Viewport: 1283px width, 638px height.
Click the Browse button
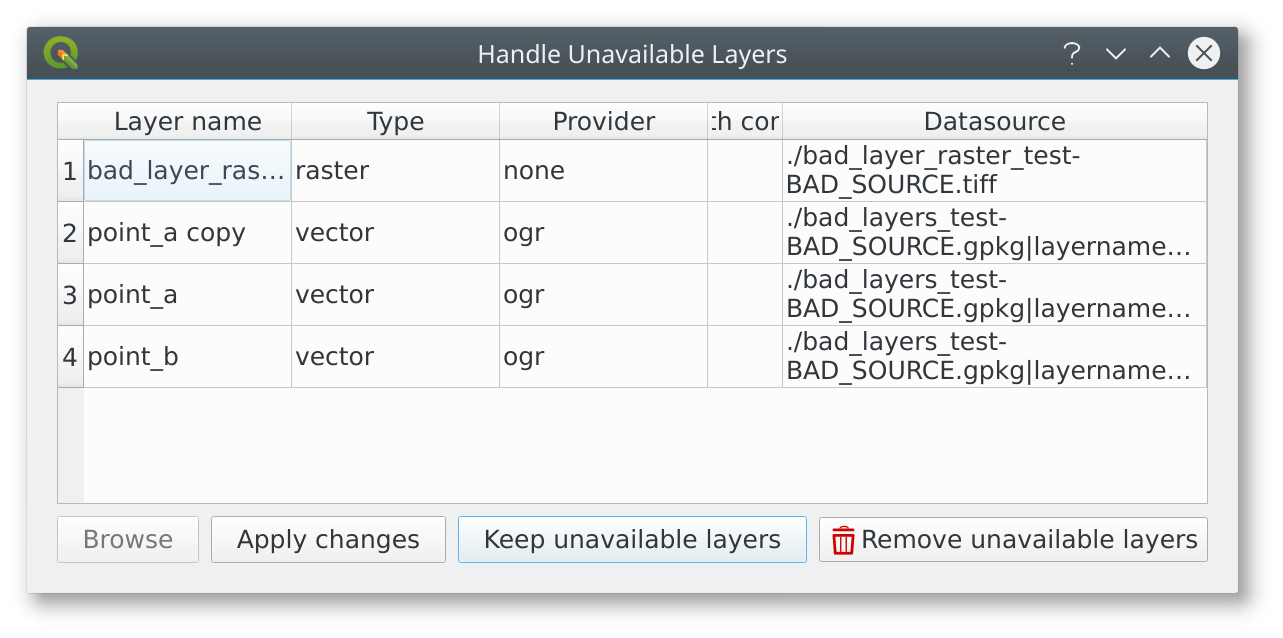pos(128,540)
